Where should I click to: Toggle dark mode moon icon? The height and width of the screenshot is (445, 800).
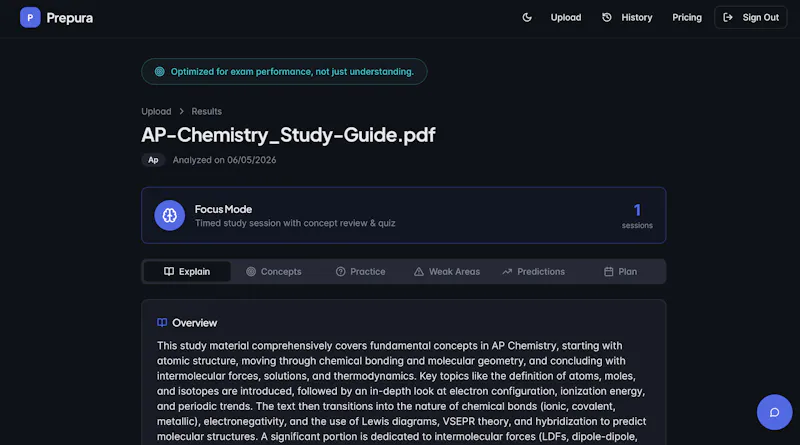(x=527, y=17)
